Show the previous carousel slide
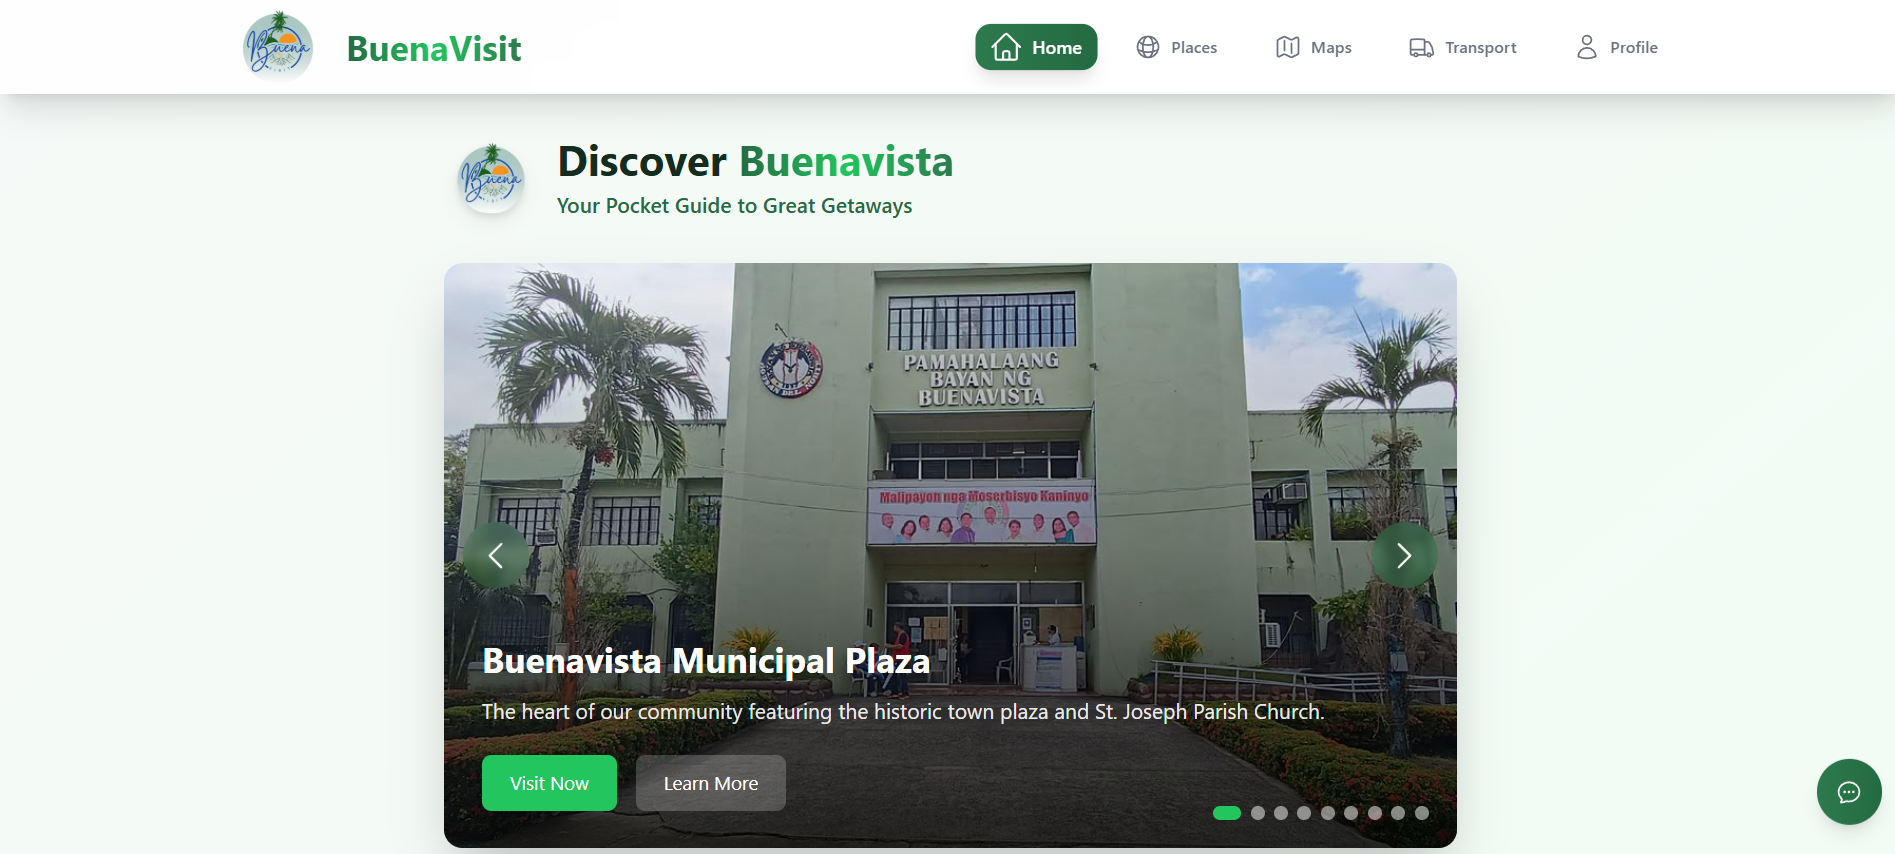The height and width of the screenshot is (854, 1895). coord(496,555)
